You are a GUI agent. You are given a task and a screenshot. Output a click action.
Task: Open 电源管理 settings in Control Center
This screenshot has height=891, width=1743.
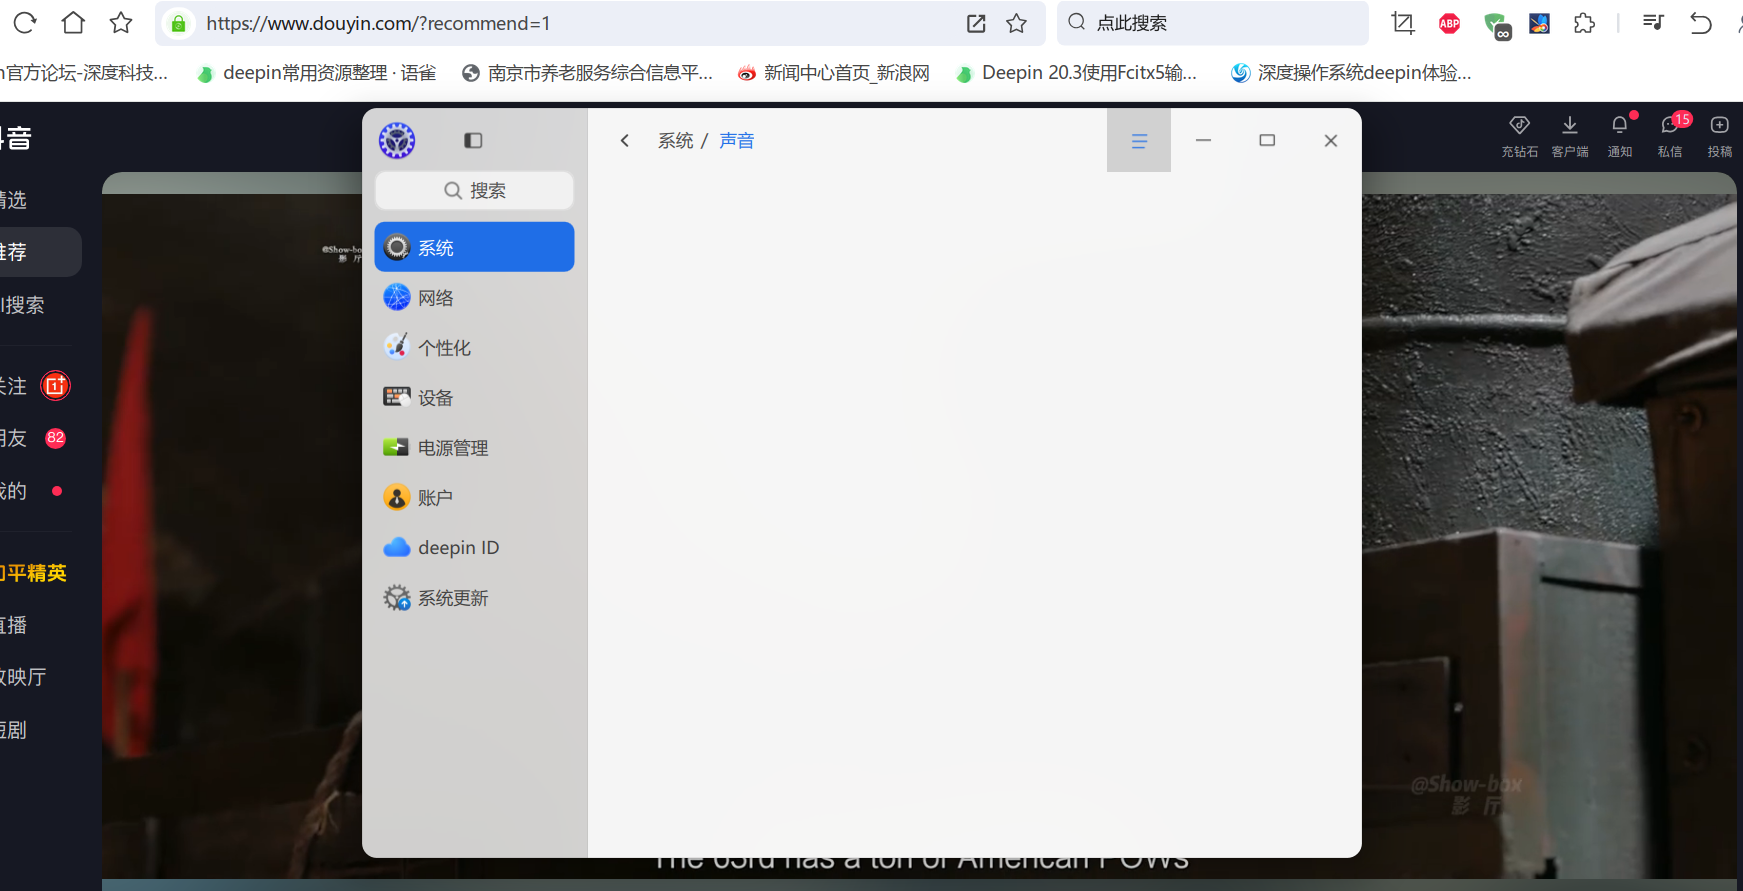[x=474, y=447]
